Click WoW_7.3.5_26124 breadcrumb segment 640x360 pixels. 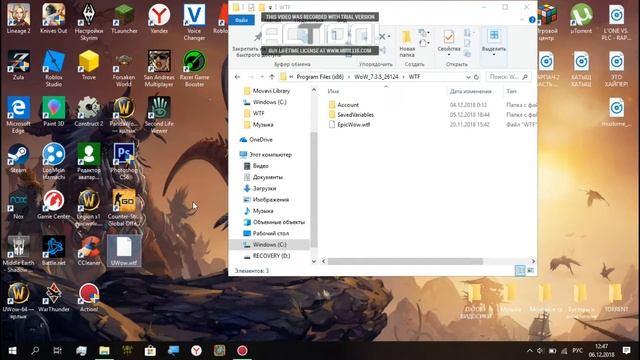pyautogui.click(x=376, y=77)
